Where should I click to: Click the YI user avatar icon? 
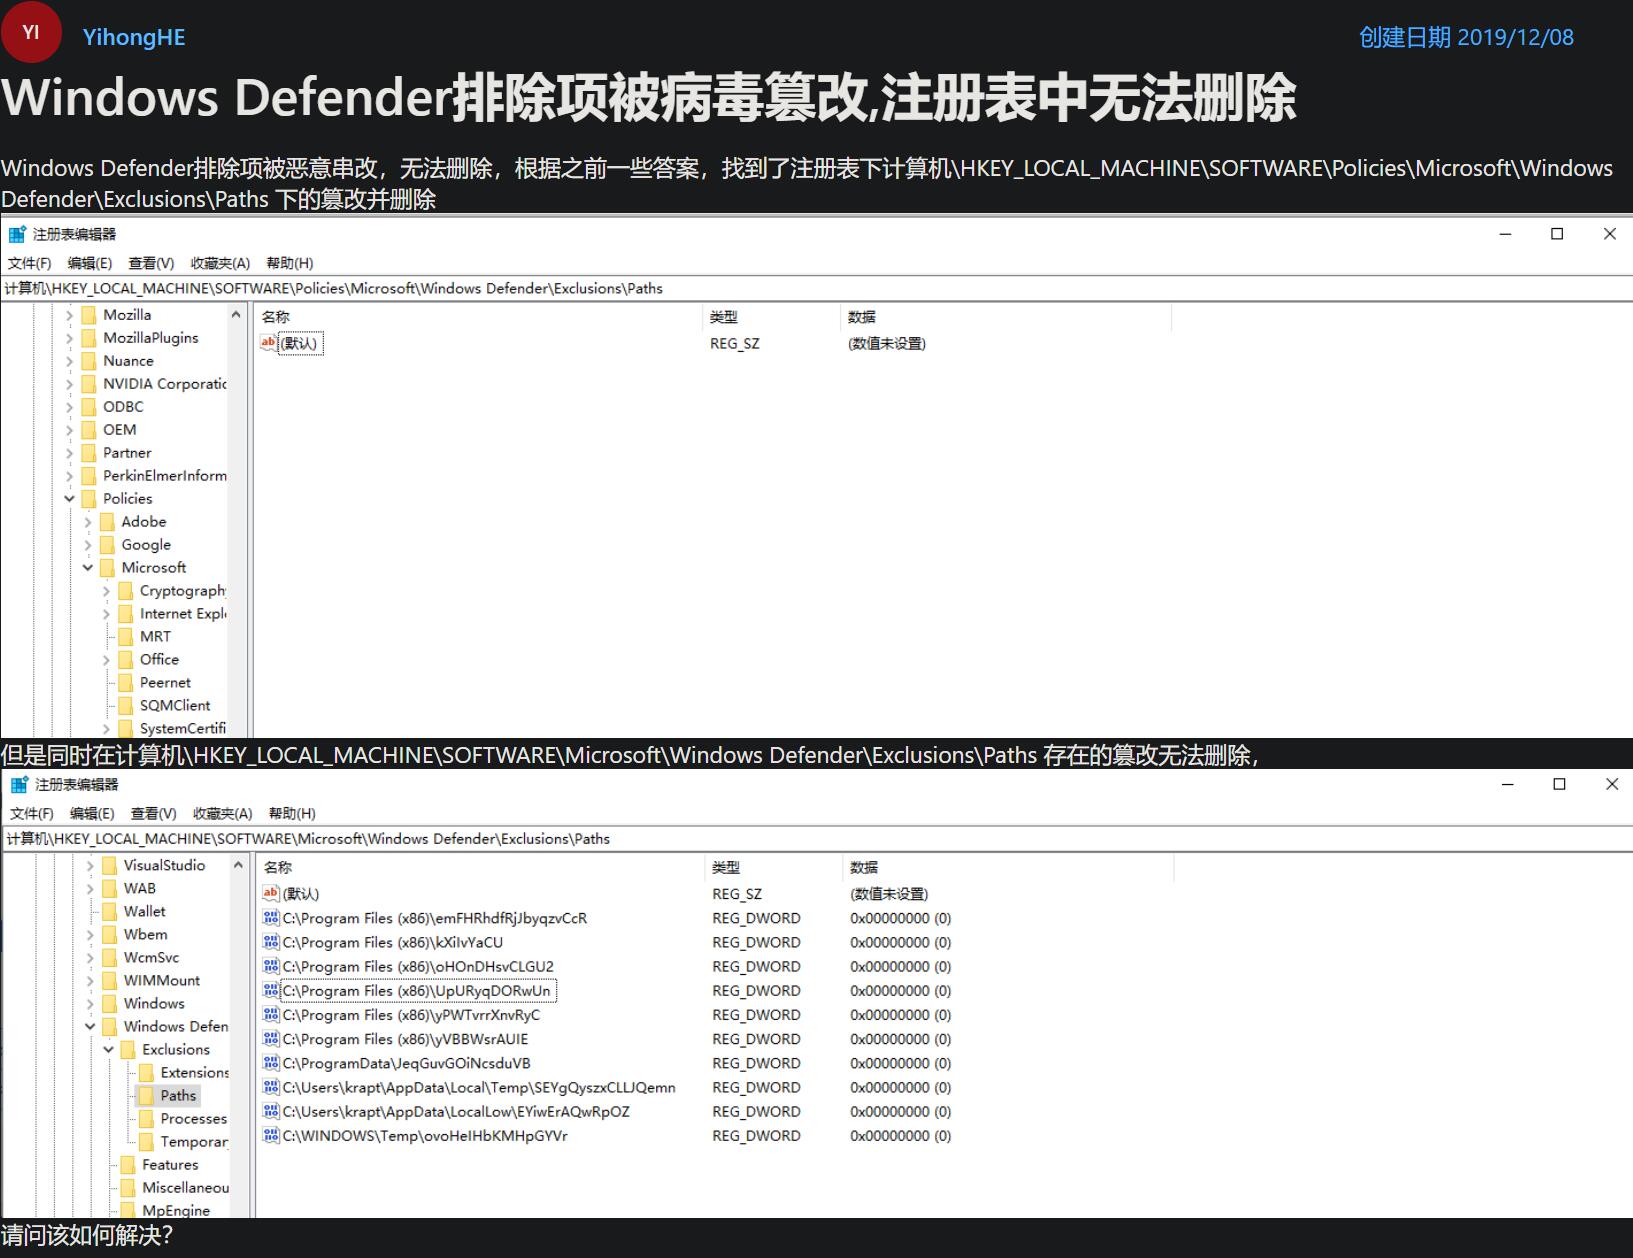[x=31, y=33]
